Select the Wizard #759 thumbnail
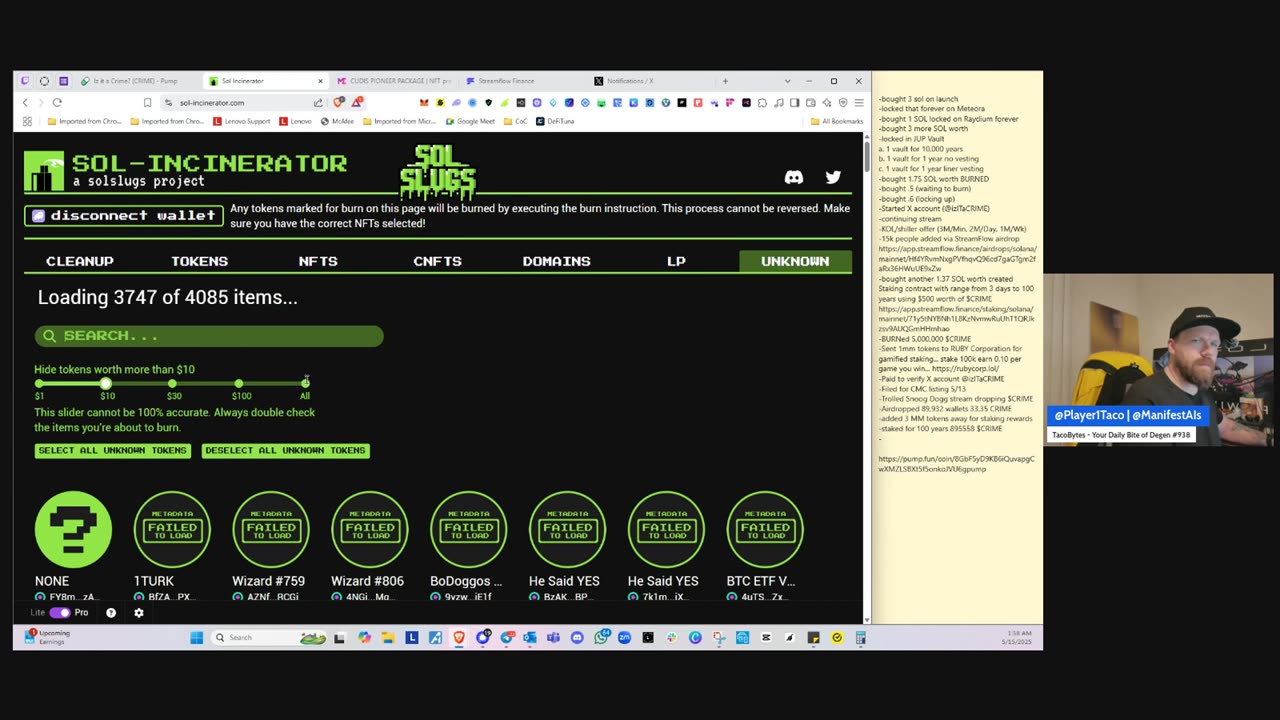Viewport: 1280px width, 720px height. tap(271, 529)
